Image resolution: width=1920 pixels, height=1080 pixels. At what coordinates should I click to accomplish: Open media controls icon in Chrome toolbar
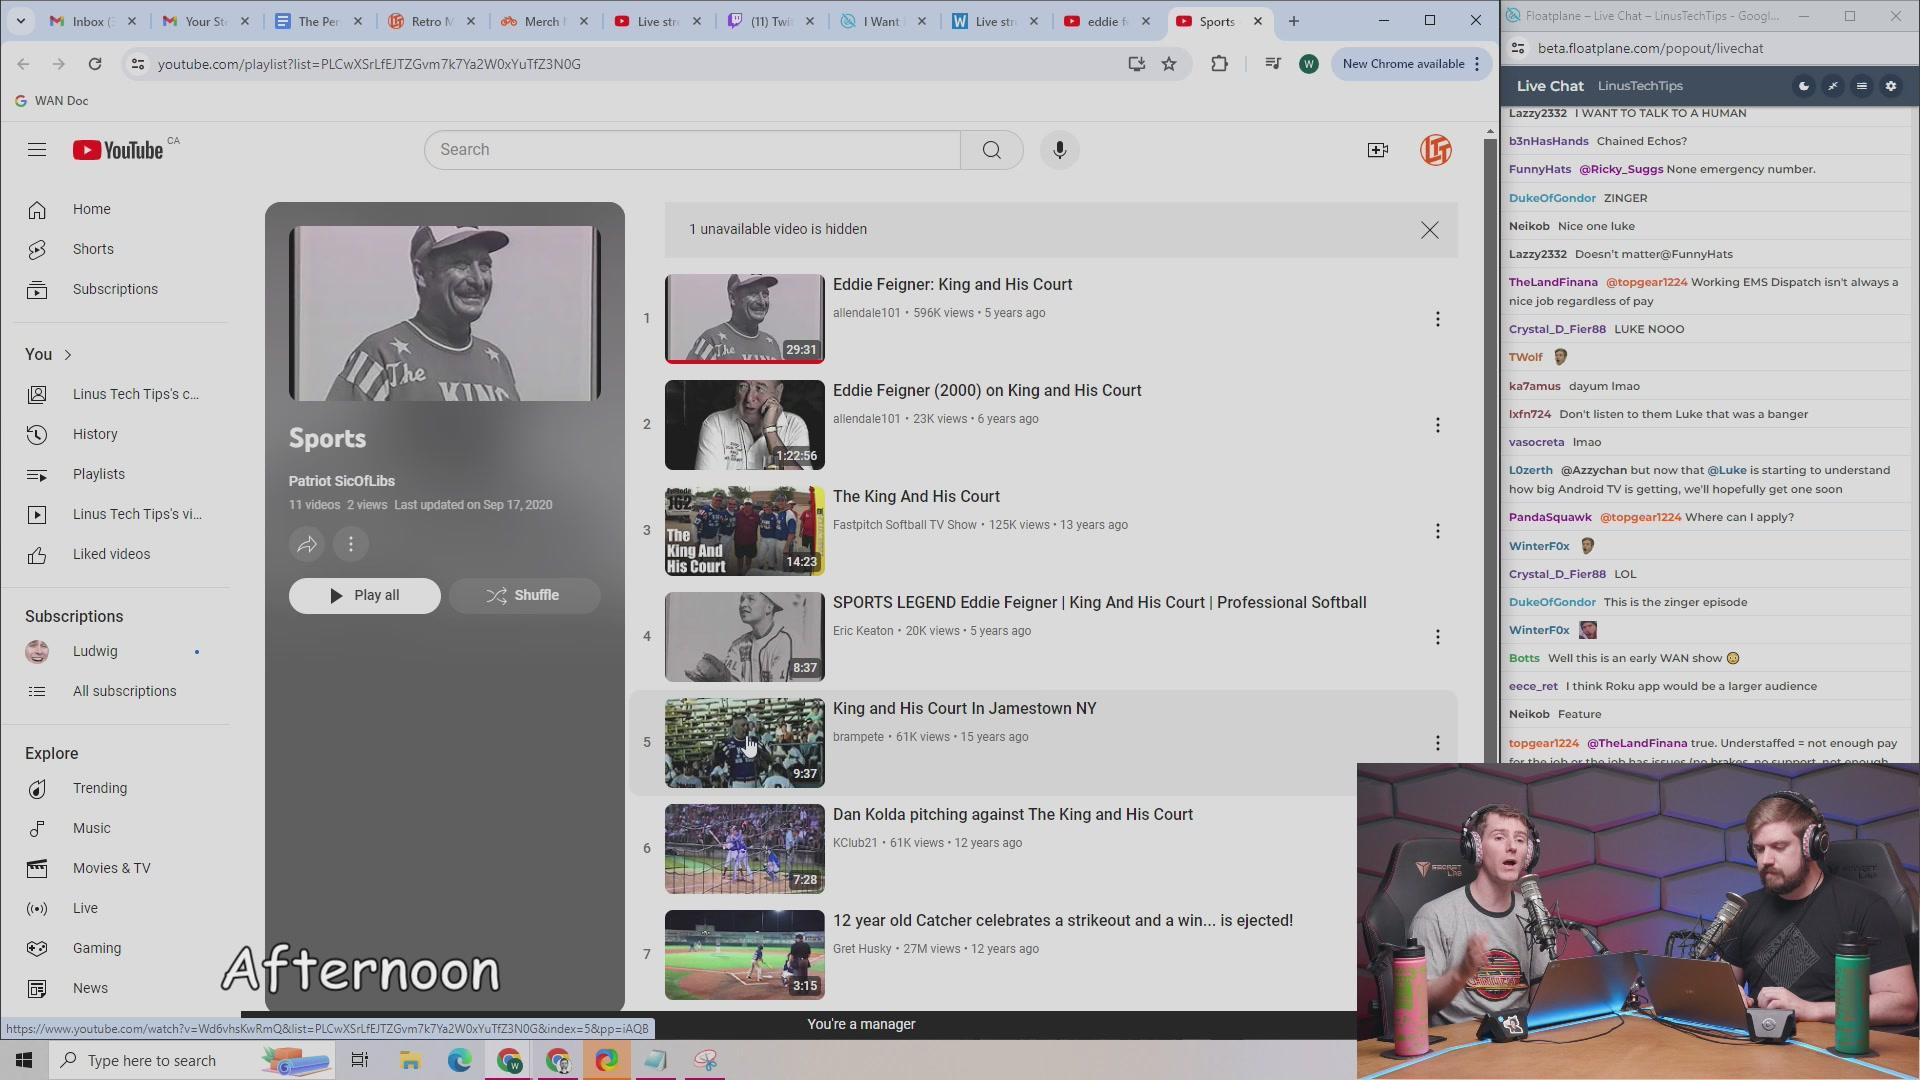coord(1273,64)
